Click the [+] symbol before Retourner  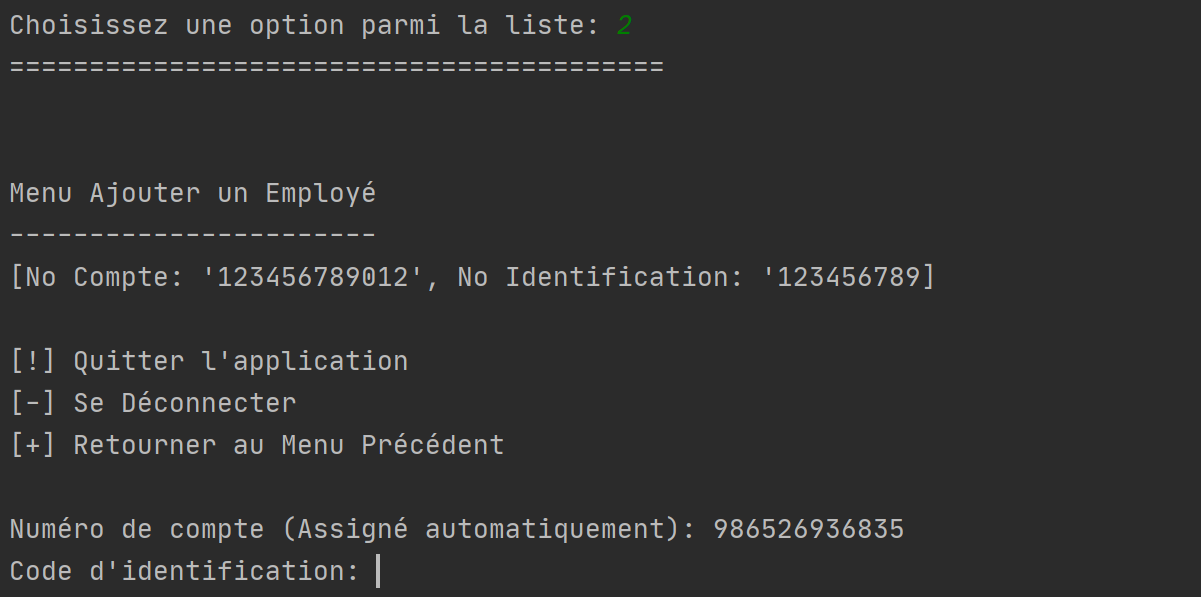click(x=33, y=445)
